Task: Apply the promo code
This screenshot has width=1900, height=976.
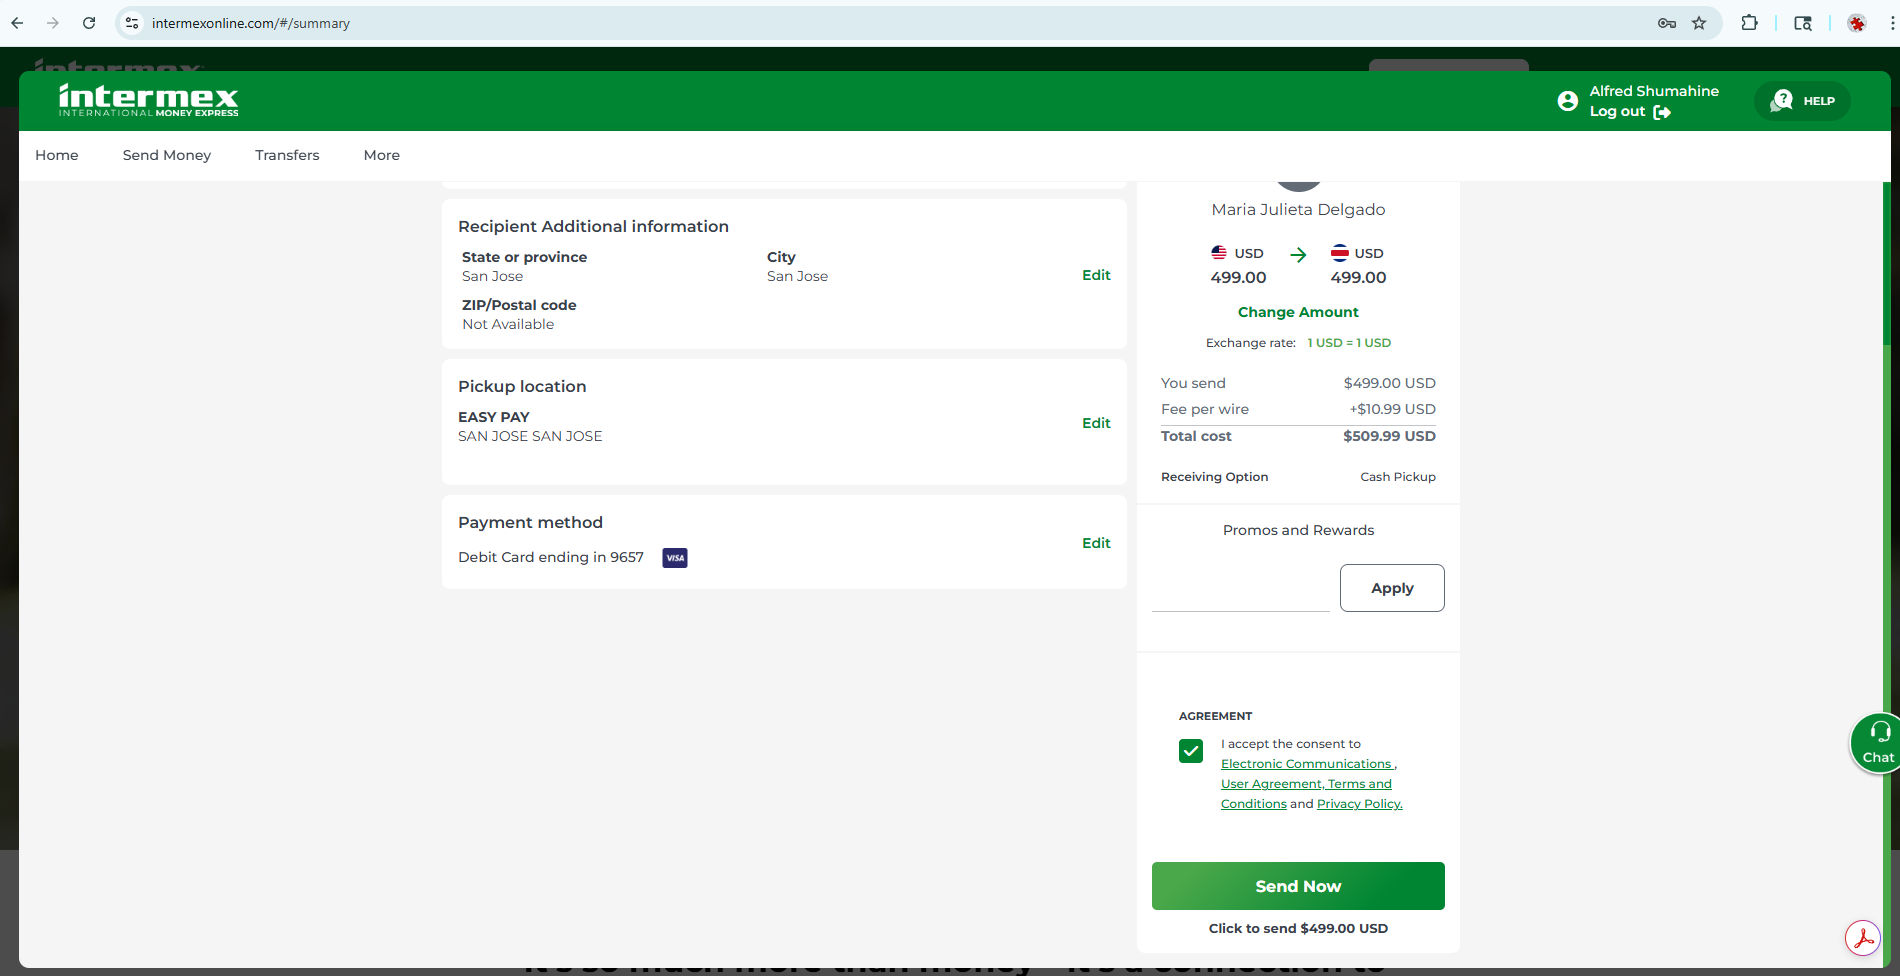Action: (1391, 588)
